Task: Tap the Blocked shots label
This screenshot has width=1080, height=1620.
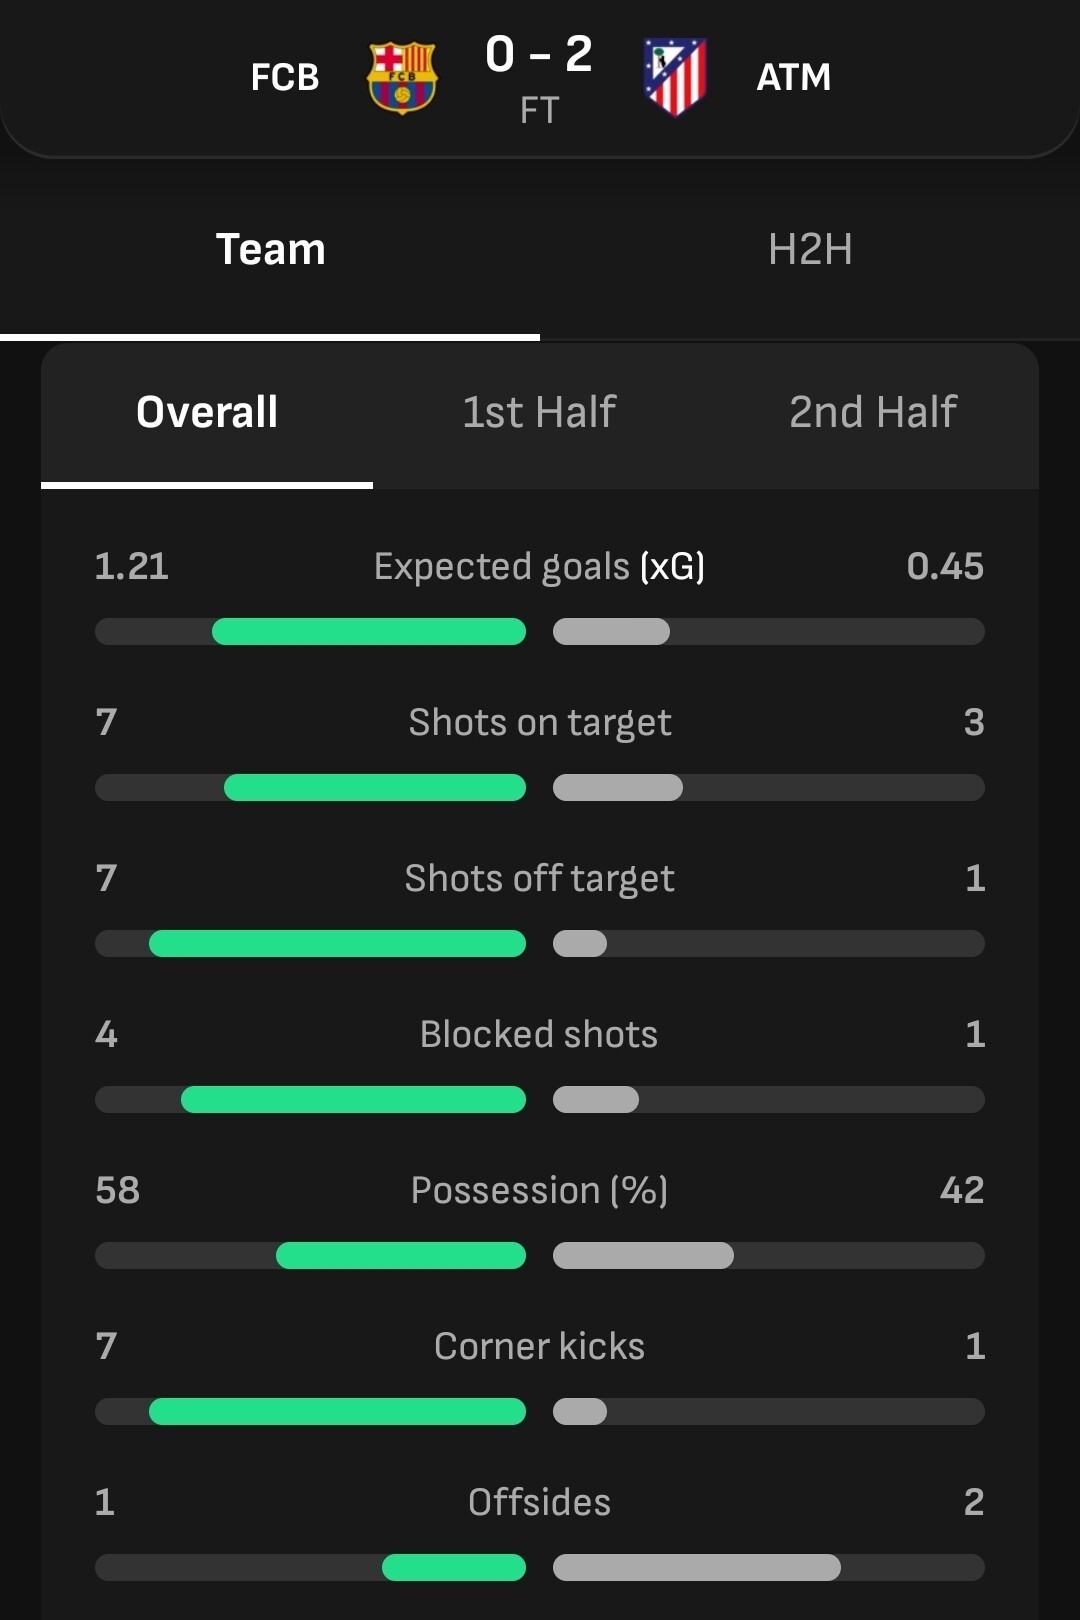Action: pyautogui.click(x=539, y=1035)
